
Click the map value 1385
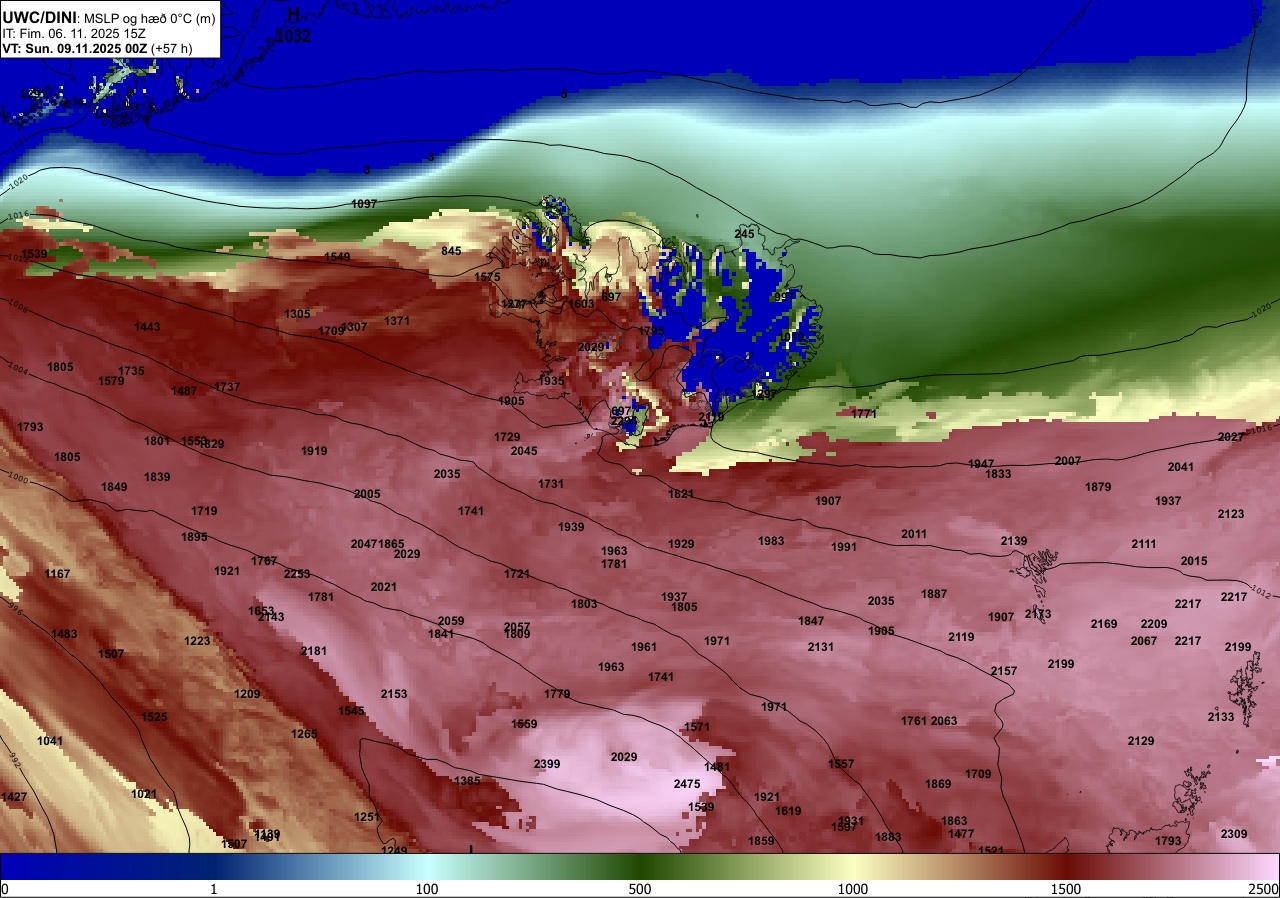tap(467, 781)
